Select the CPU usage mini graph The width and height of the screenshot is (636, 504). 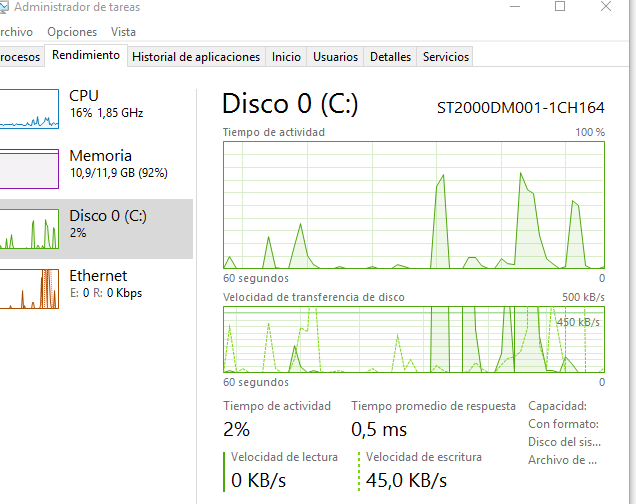(29, 109)
